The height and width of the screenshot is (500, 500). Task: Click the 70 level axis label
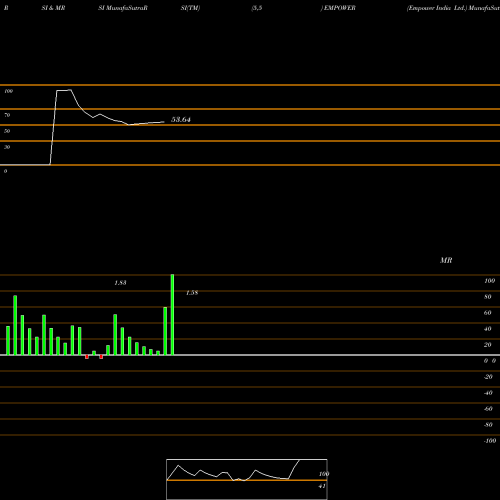[7, 115]
